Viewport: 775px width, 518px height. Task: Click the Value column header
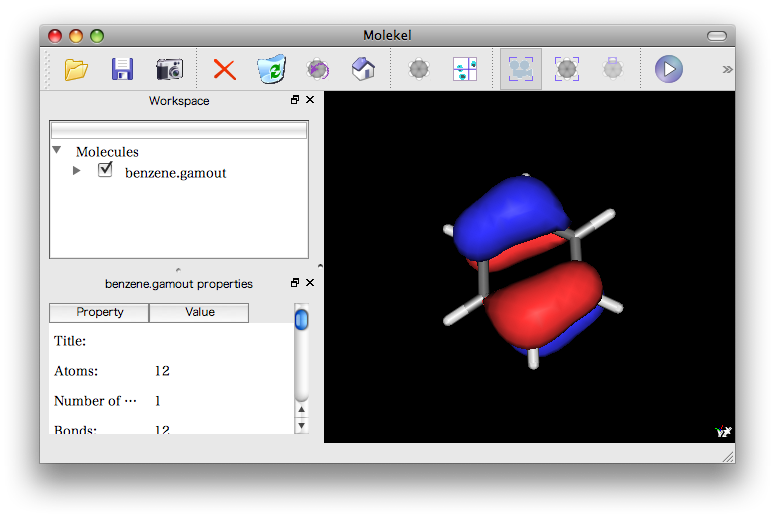(x=199, y=312)
